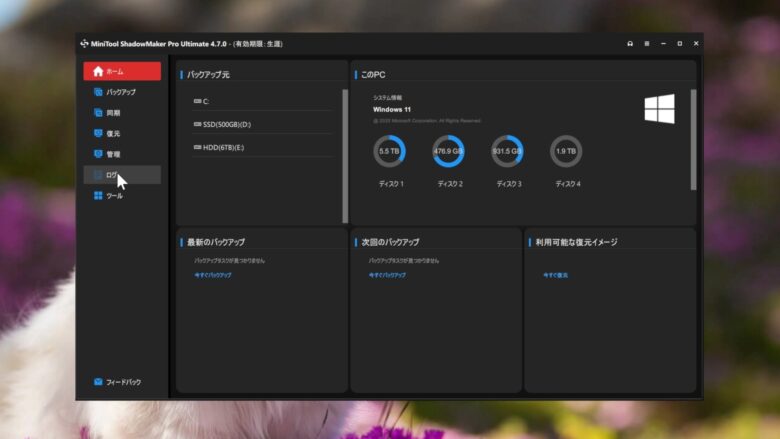The image size is (780, 439).
Task: Click the manage icon beside 管理
Action: click(98, 154)
